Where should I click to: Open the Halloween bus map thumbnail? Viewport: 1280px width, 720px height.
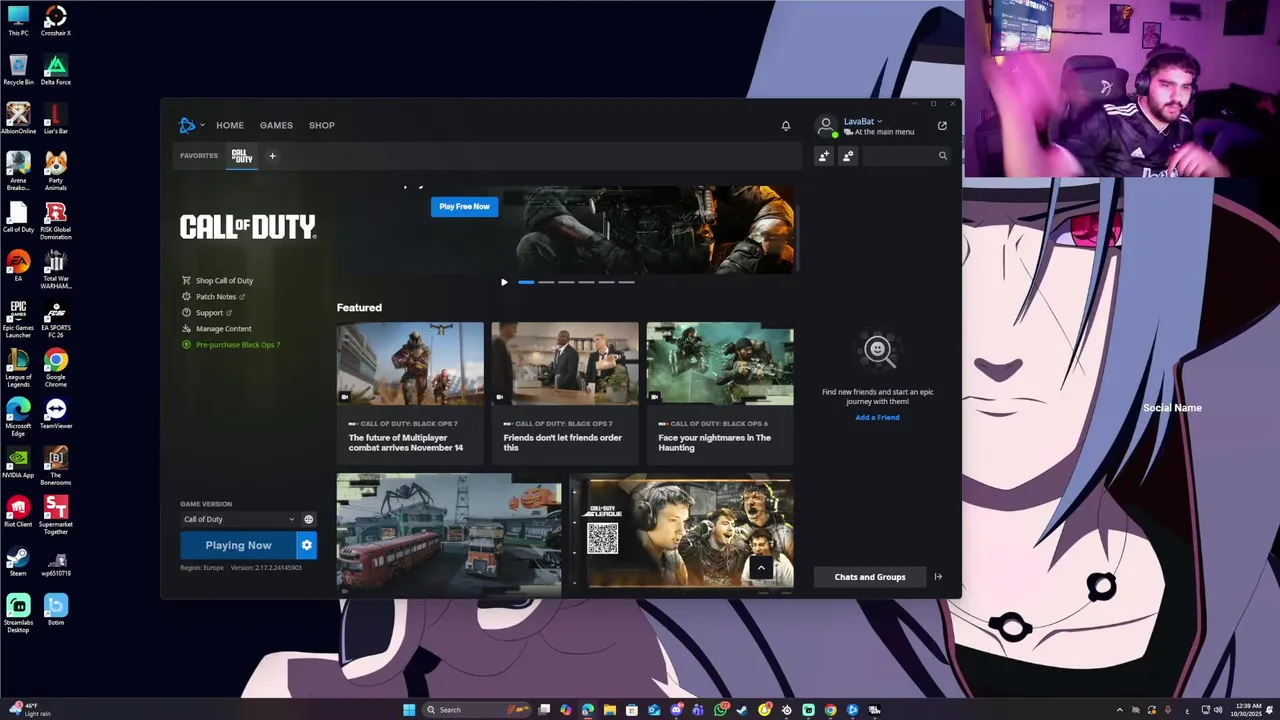click(449, 533)
